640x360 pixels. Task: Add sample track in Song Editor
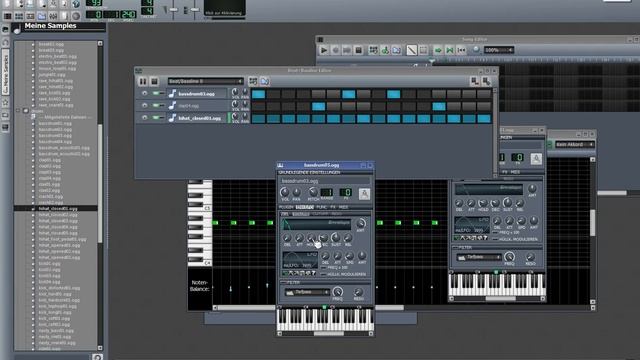(384, 50)
